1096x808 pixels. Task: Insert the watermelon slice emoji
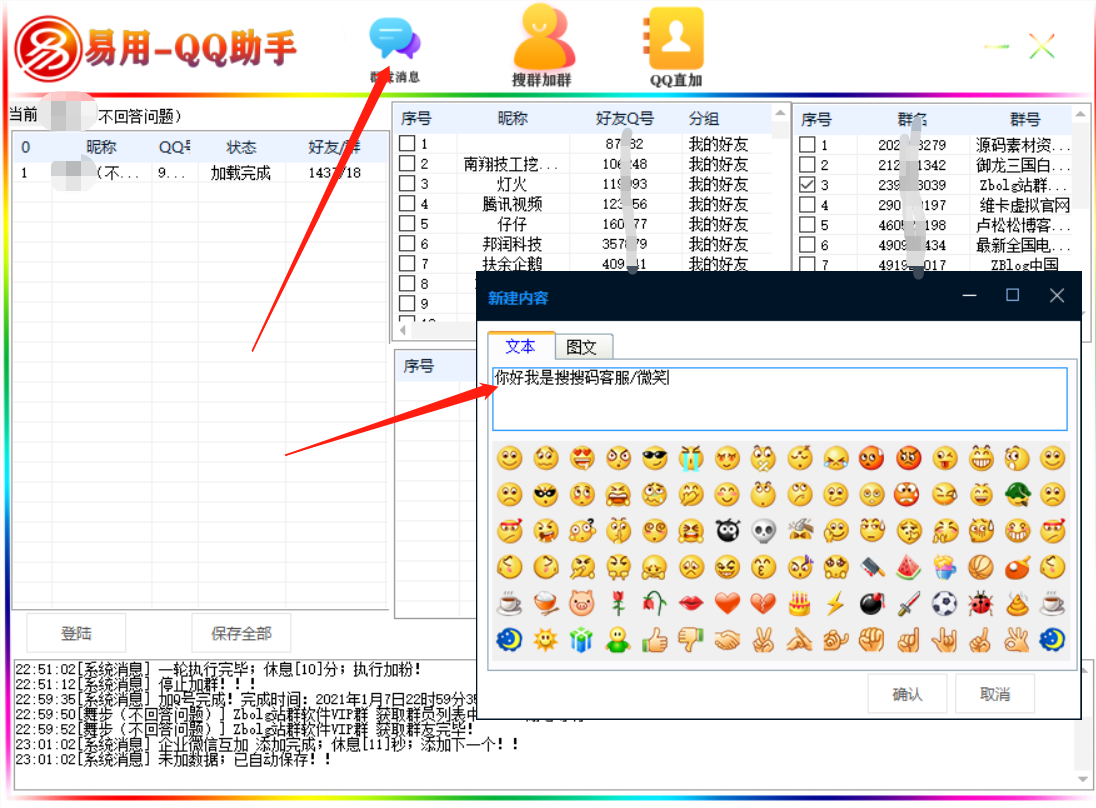[909, 567]
